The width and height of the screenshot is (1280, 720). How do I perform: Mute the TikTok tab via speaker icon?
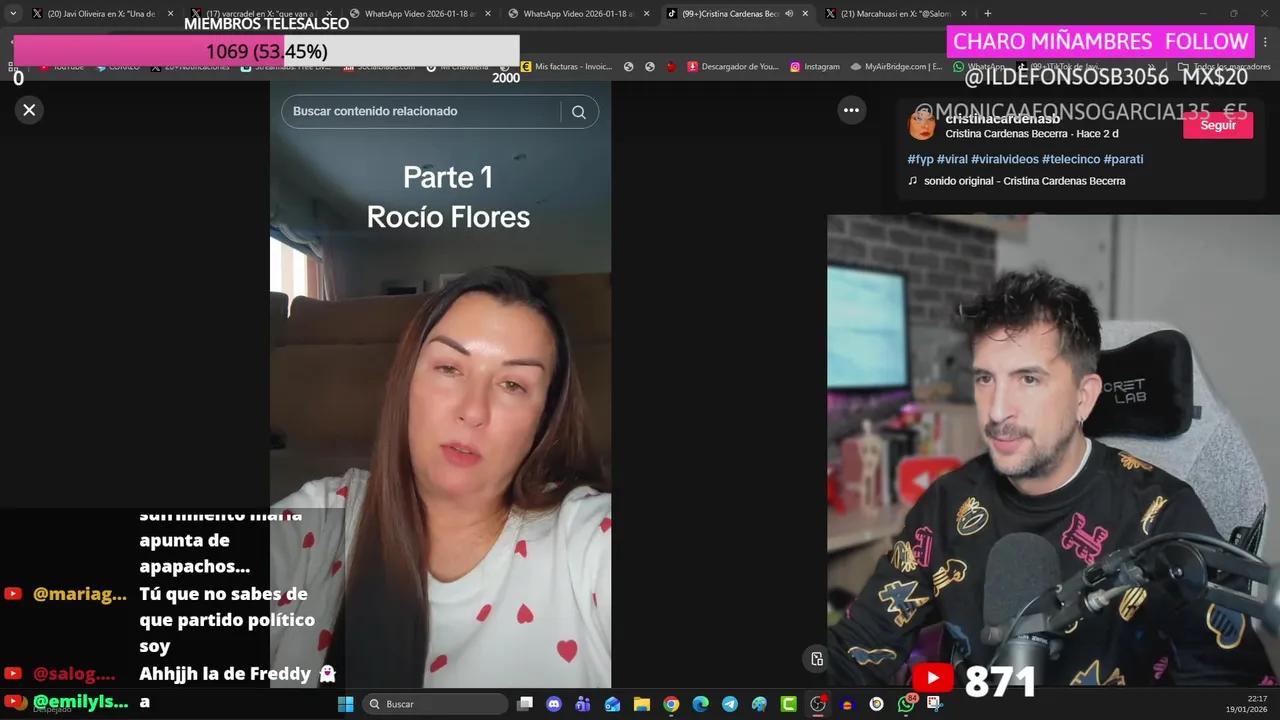[x=789, y=14]
